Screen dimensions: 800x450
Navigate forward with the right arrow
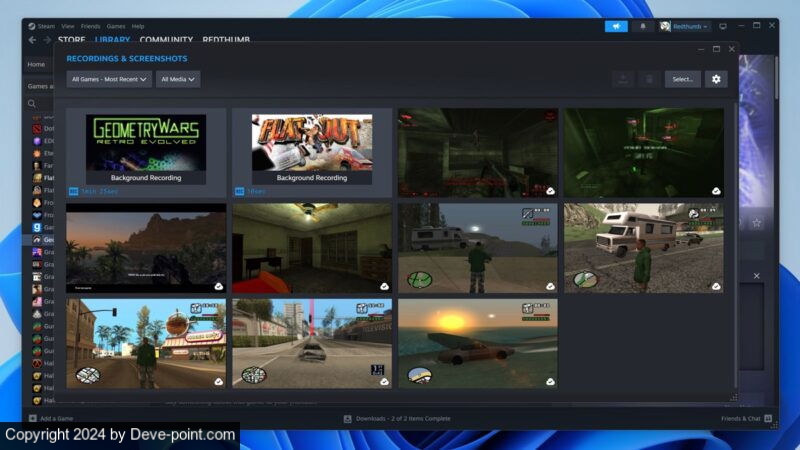tap(47, 40)
